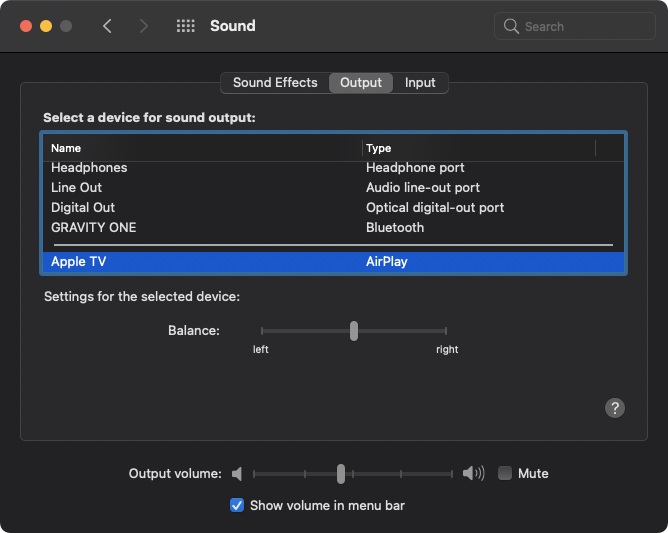Open the Input tab
Image resolution: width=668 pixels, height=533 pixels.
[420, 83]
